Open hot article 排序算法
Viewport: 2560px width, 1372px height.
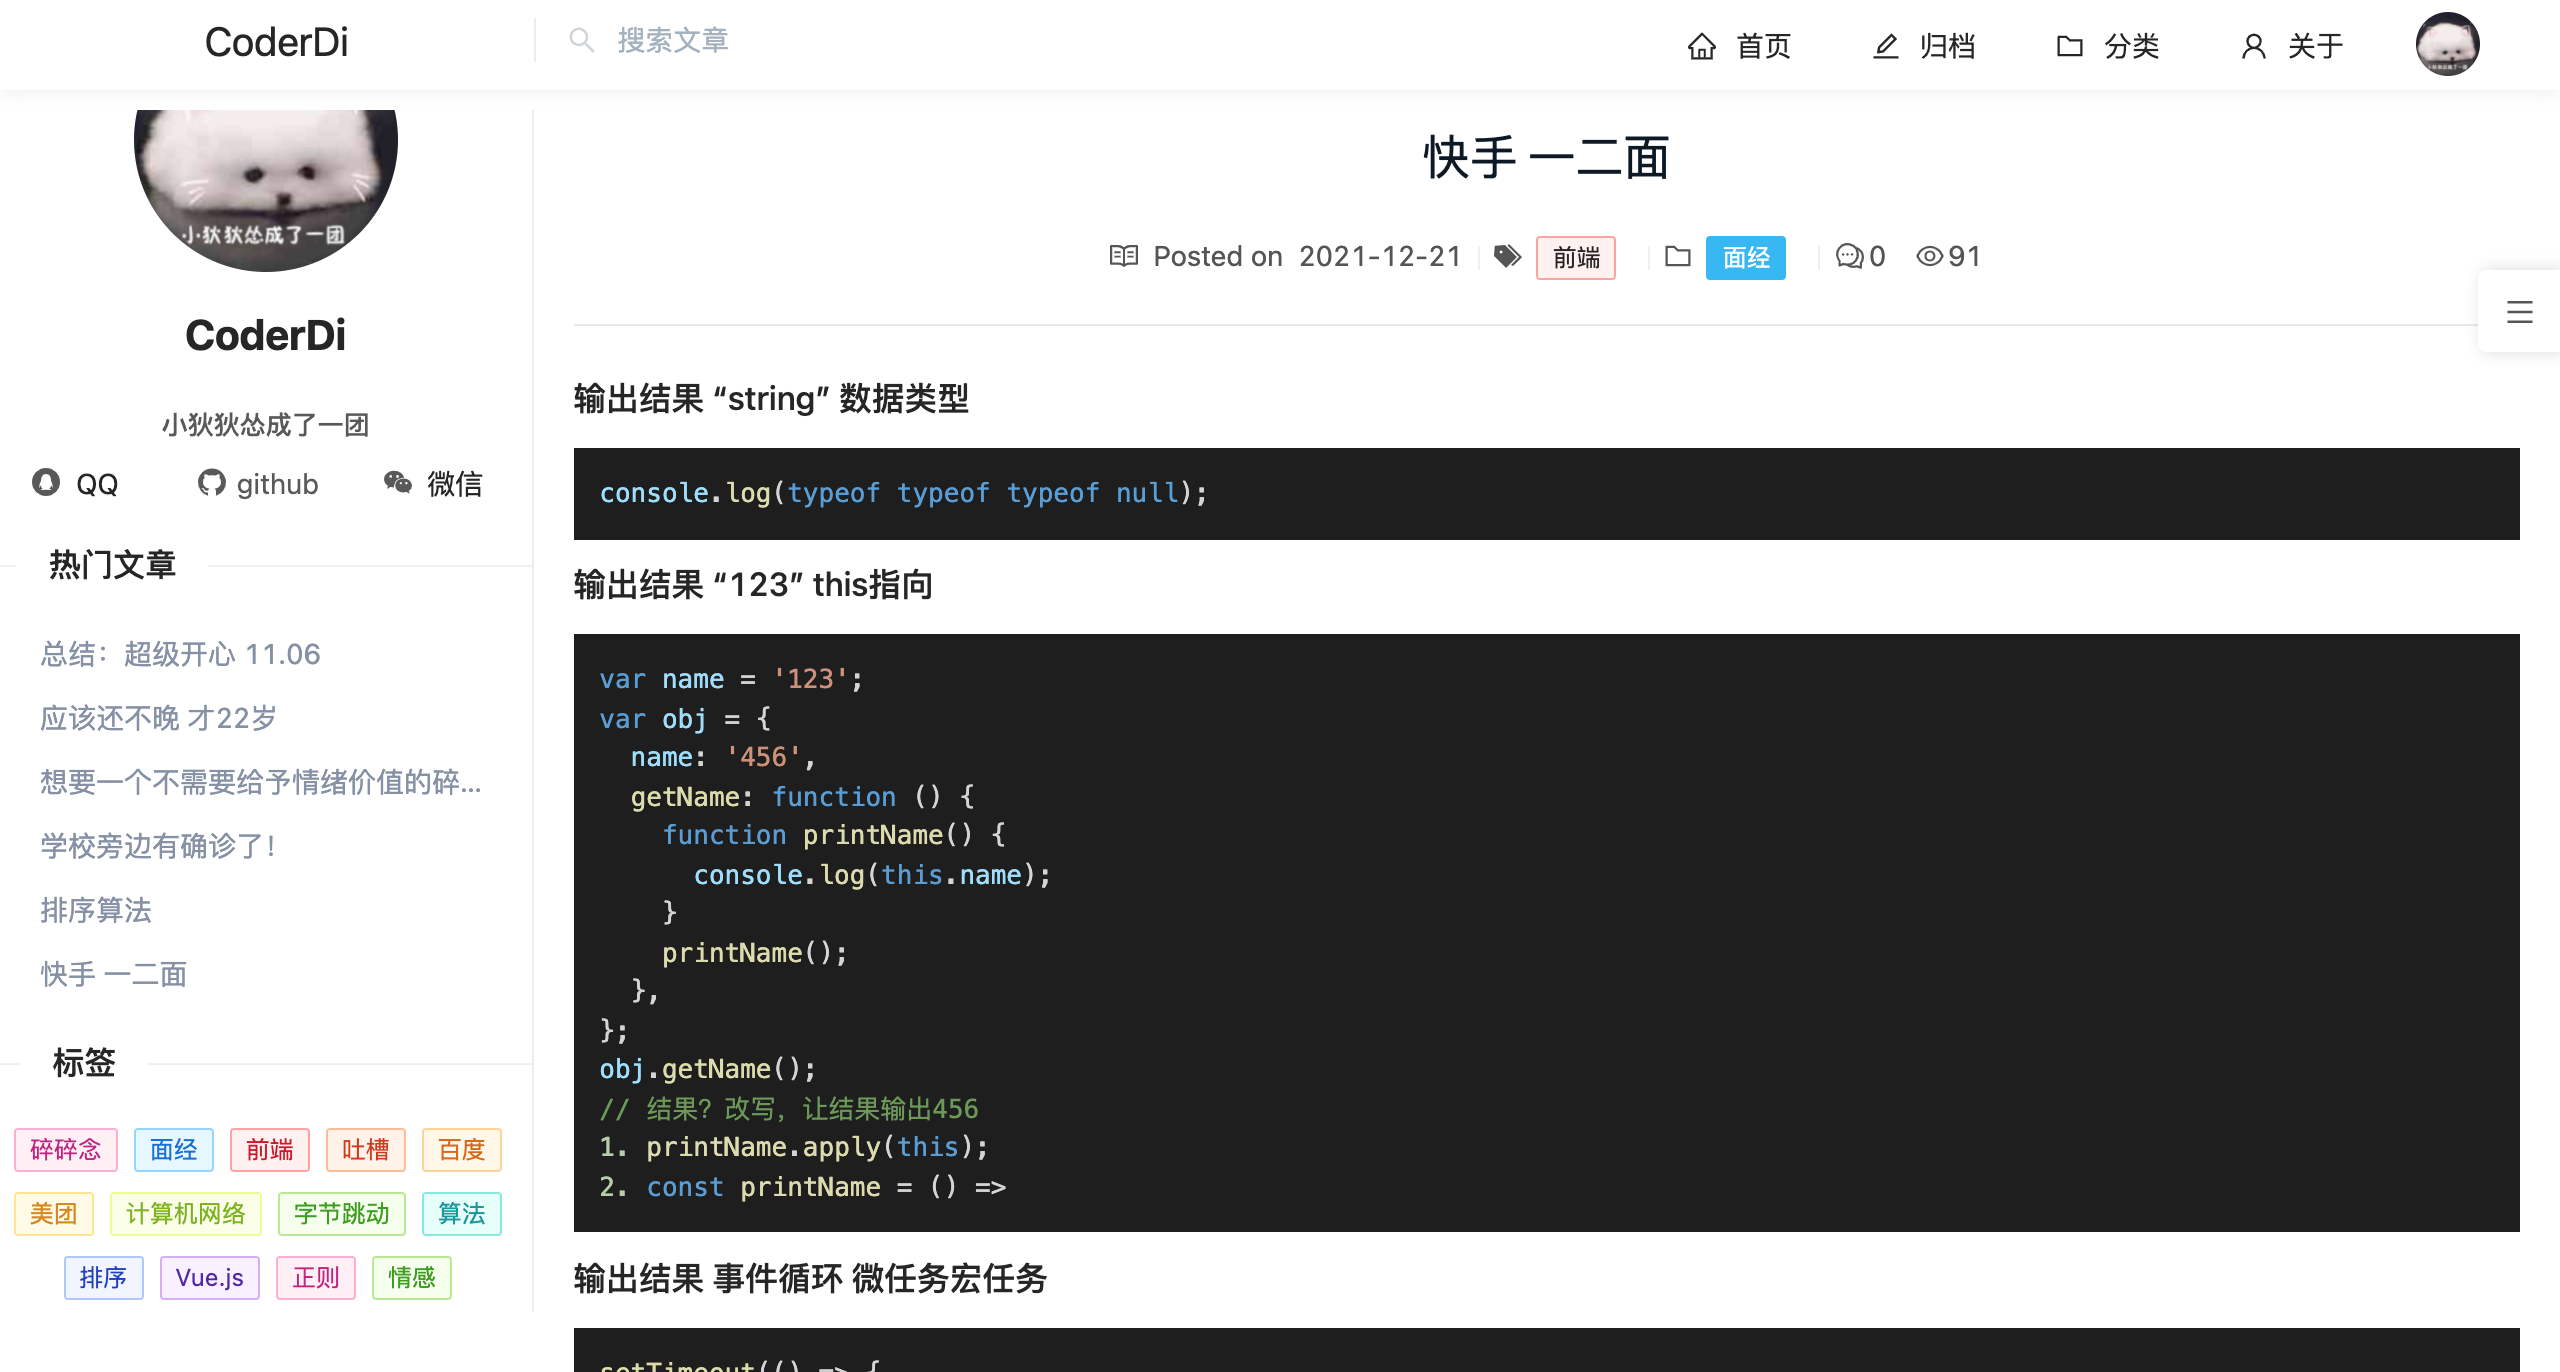96,910
